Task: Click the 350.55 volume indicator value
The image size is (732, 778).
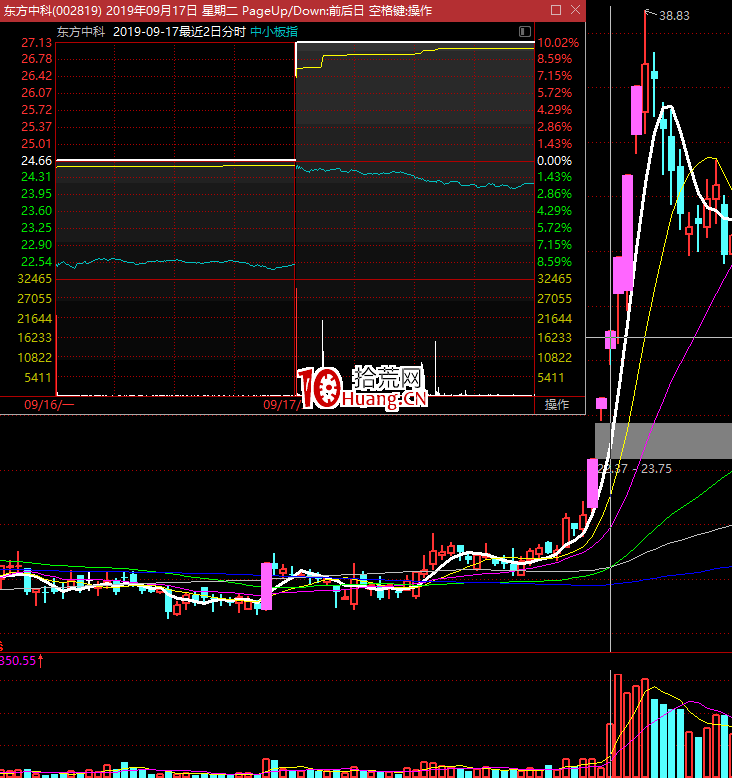Action: 18,660
